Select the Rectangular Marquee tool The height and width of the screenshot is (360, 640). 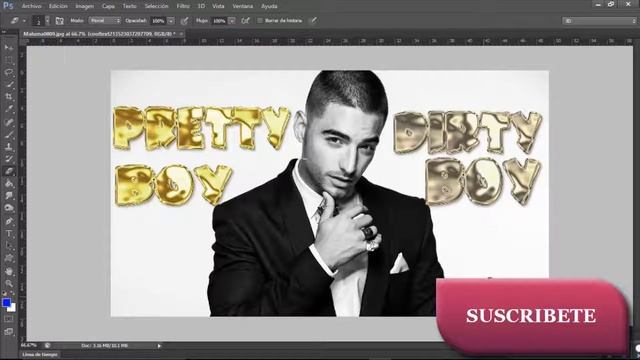tap(9, 60)
